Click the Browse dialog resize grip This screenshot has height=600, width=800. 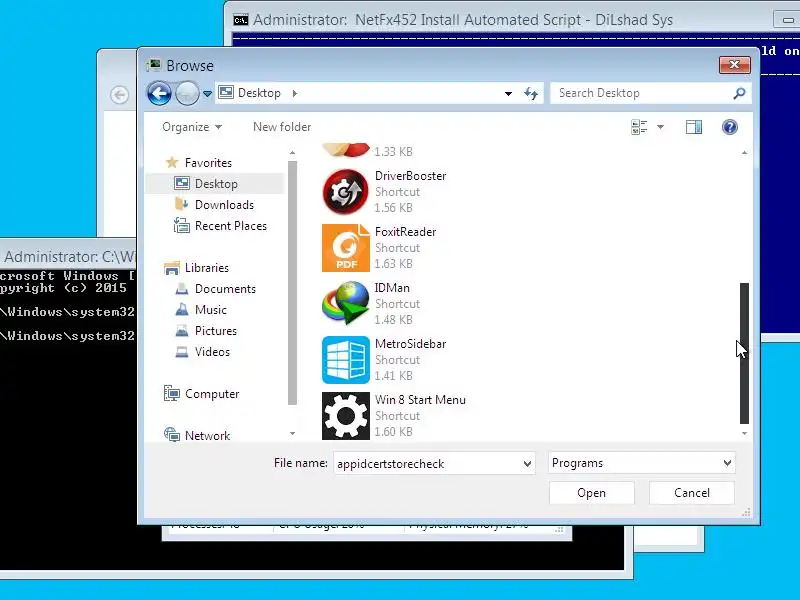[x=746, y=513]
